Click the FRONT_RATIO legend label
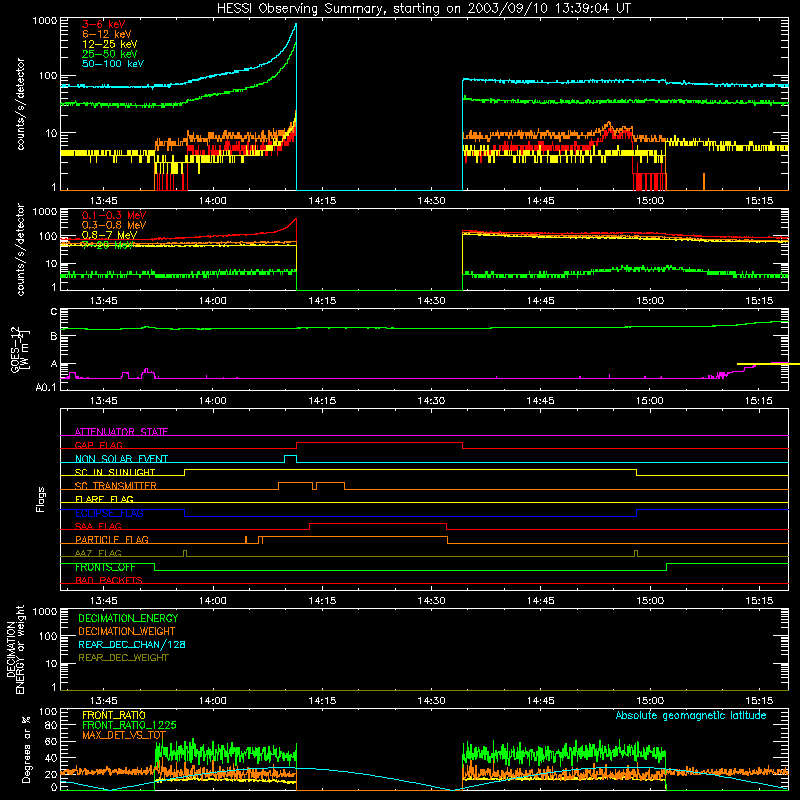 (x=114, y=716)
